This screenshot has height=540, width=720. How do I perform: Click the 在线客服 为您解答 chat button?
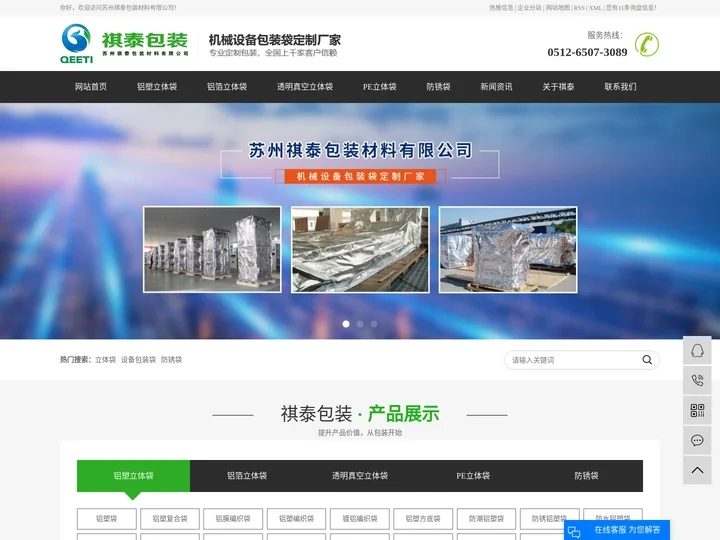617,530
